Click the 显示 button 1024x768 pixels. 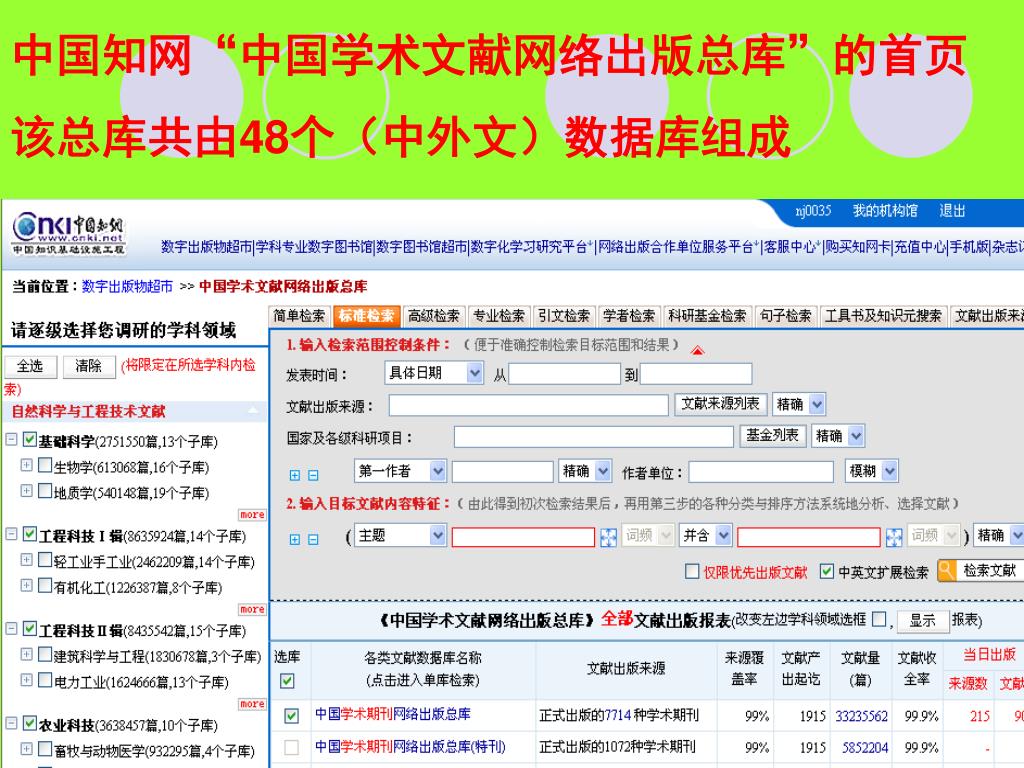[x=923, y=620]
